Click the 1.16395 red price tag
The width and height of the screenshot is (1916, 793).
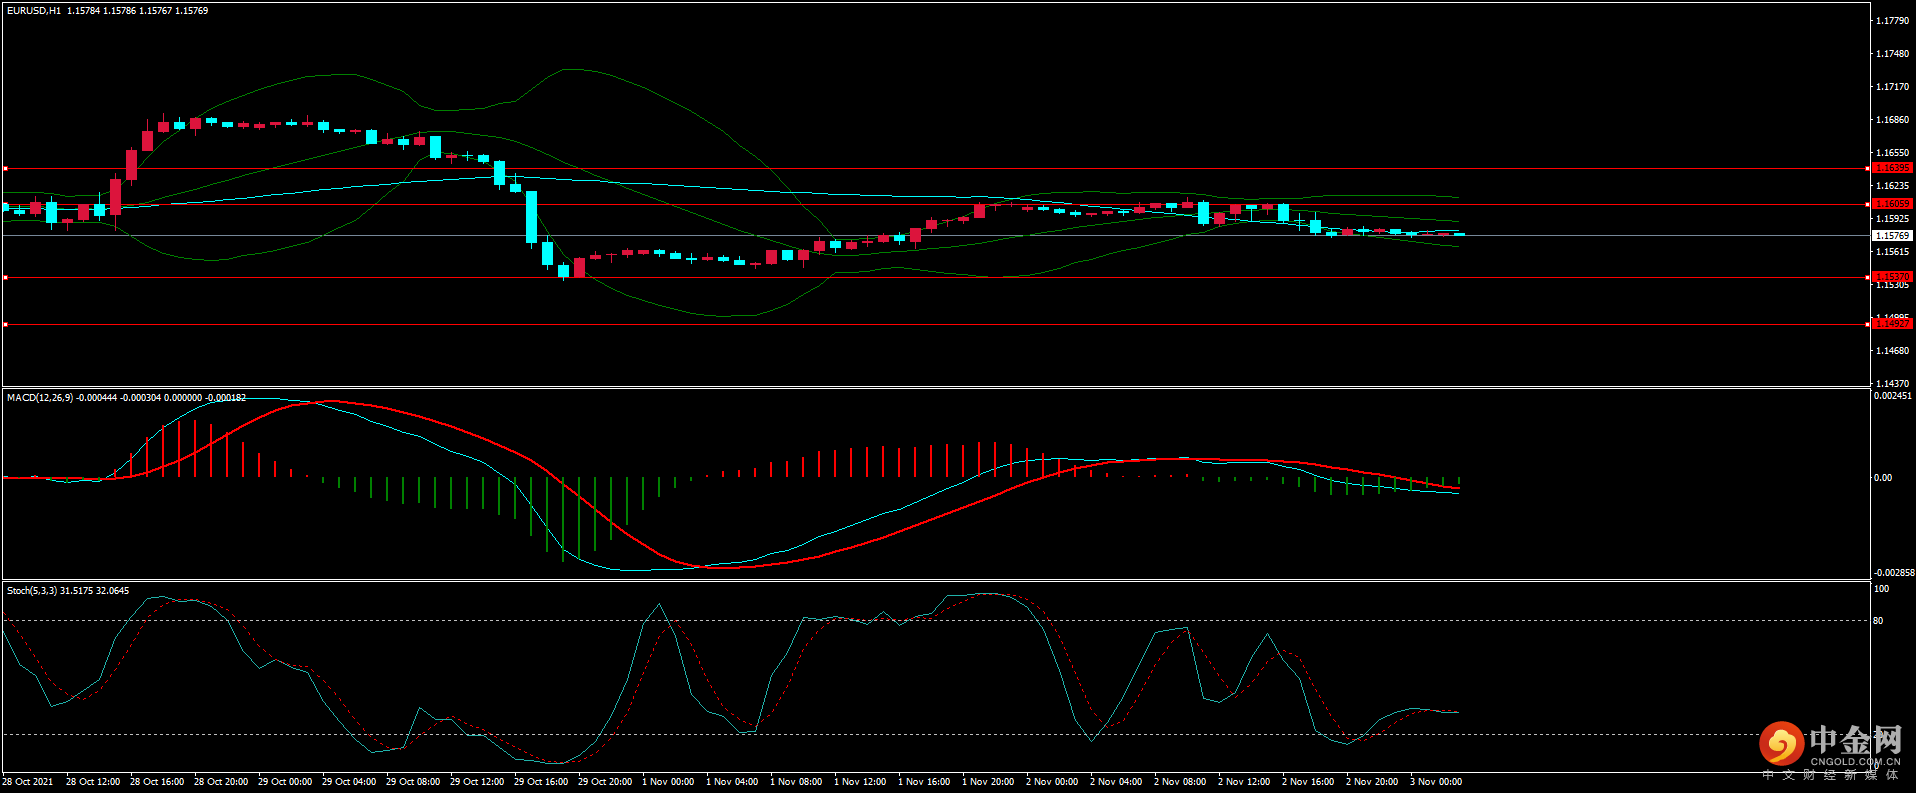coord(1891,168)
